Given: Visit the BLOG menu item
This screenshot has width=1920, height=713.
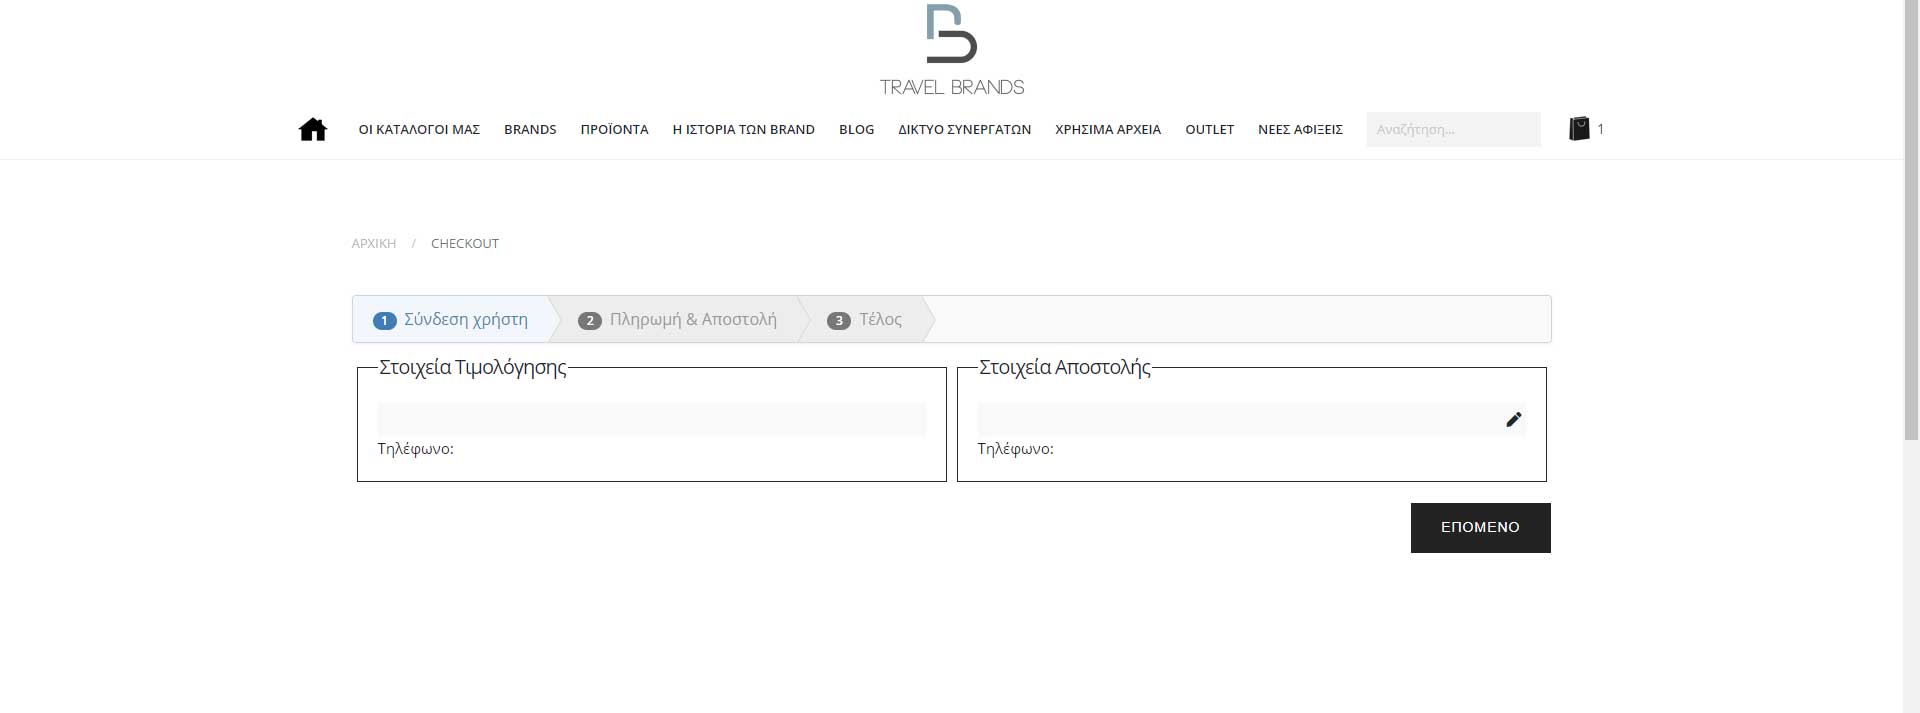Looking at the screenshot, I should click(x=856, y=129).
